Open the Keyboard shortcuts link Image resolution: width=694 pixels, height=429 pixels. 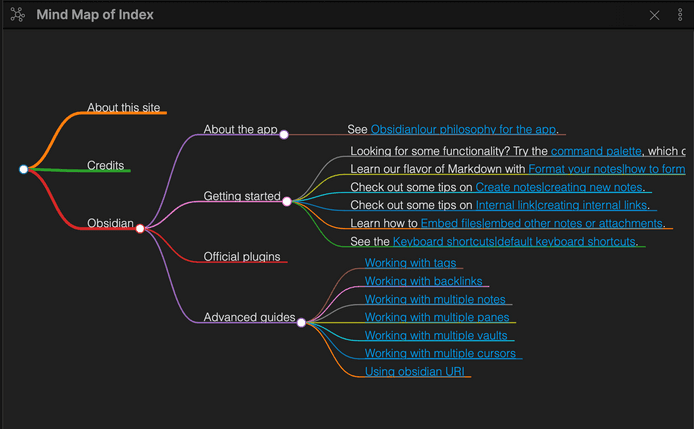pos(514,241)
